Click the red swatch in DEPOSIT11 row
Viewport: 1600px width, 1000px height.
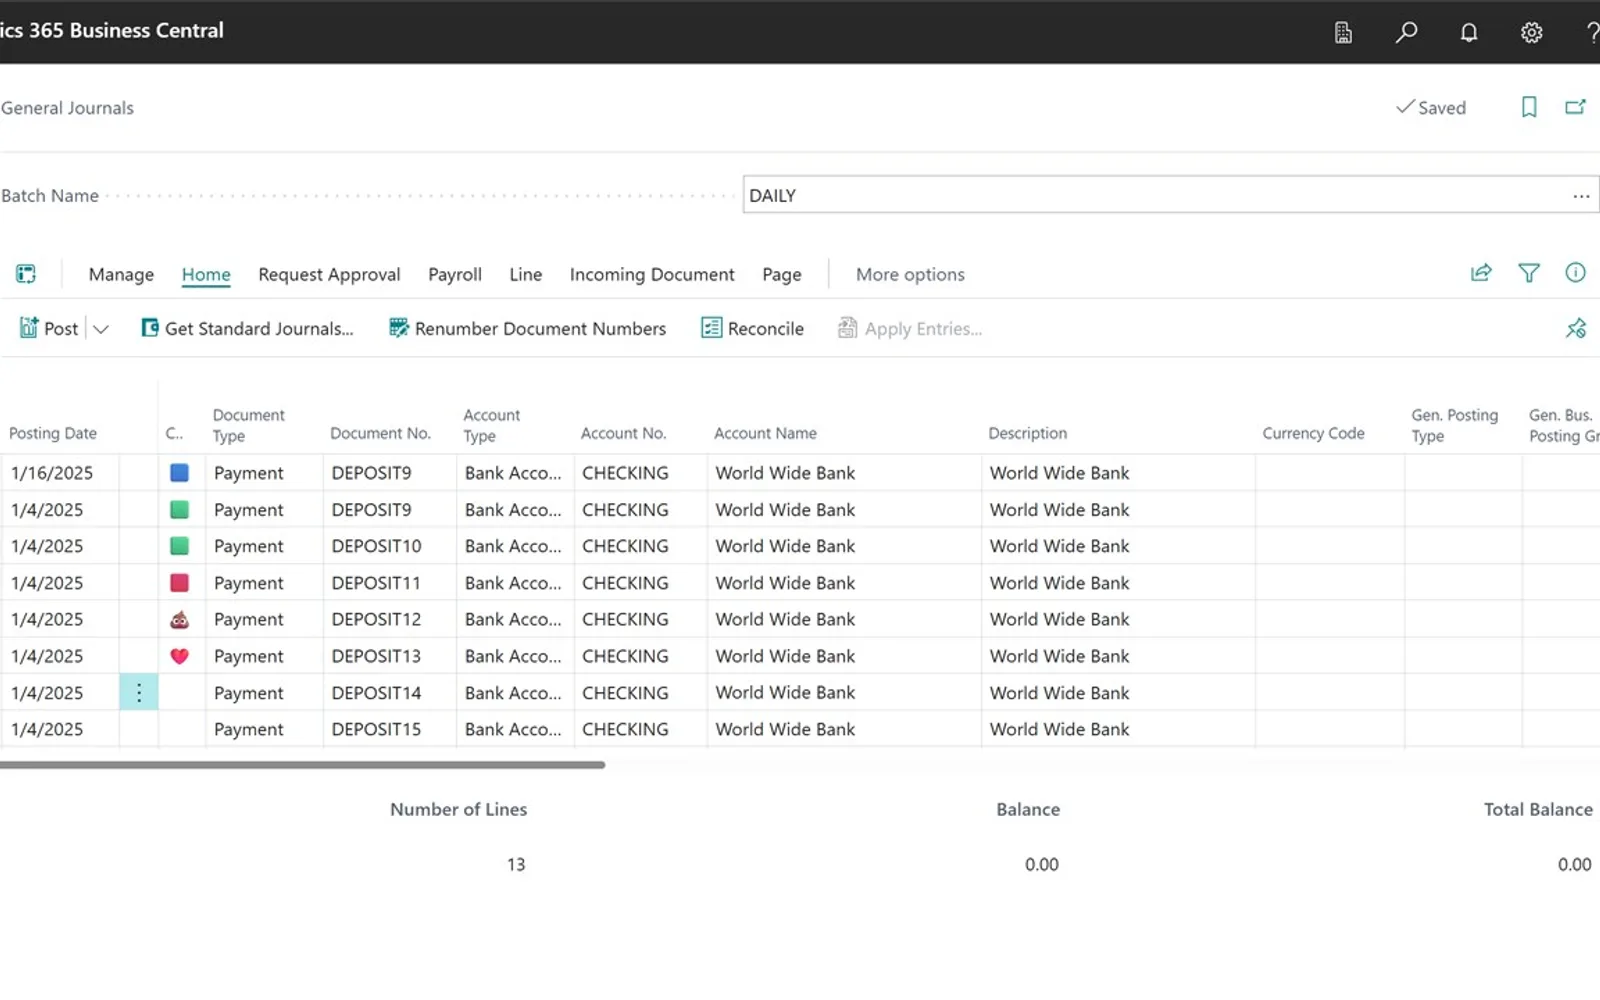[180, 583]
